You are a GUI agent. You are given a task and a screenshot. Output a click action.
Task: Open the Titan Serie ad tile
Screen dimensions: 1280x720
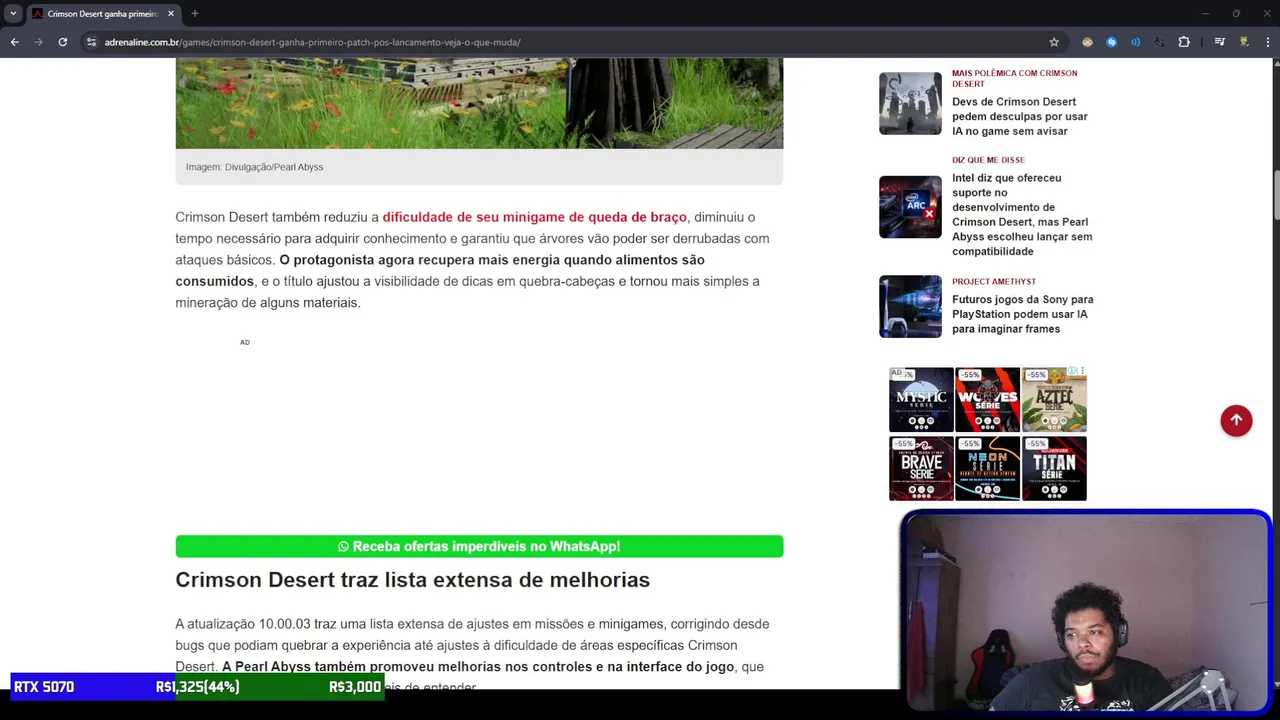click(x=1054, y=468)
